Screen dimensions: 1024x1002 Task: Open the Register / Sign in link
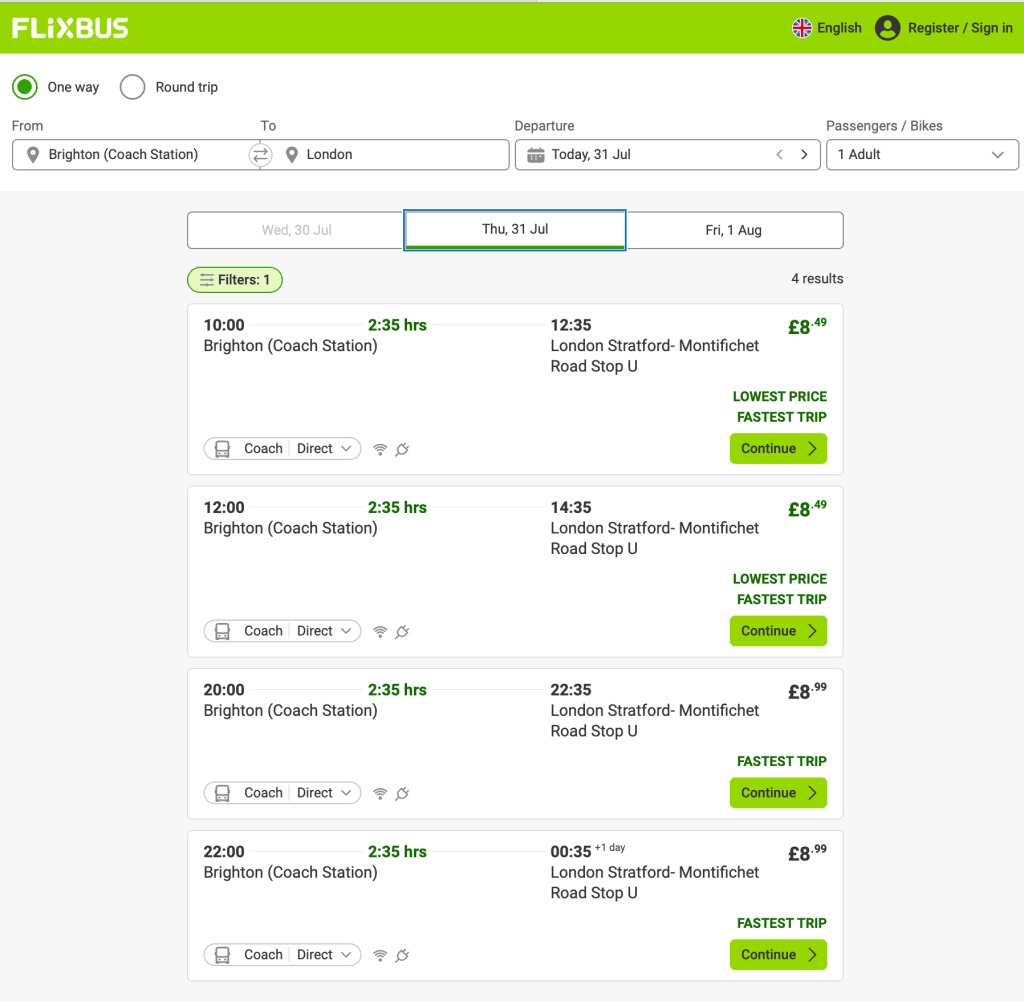pyautogui.click(x=959, y=28)
